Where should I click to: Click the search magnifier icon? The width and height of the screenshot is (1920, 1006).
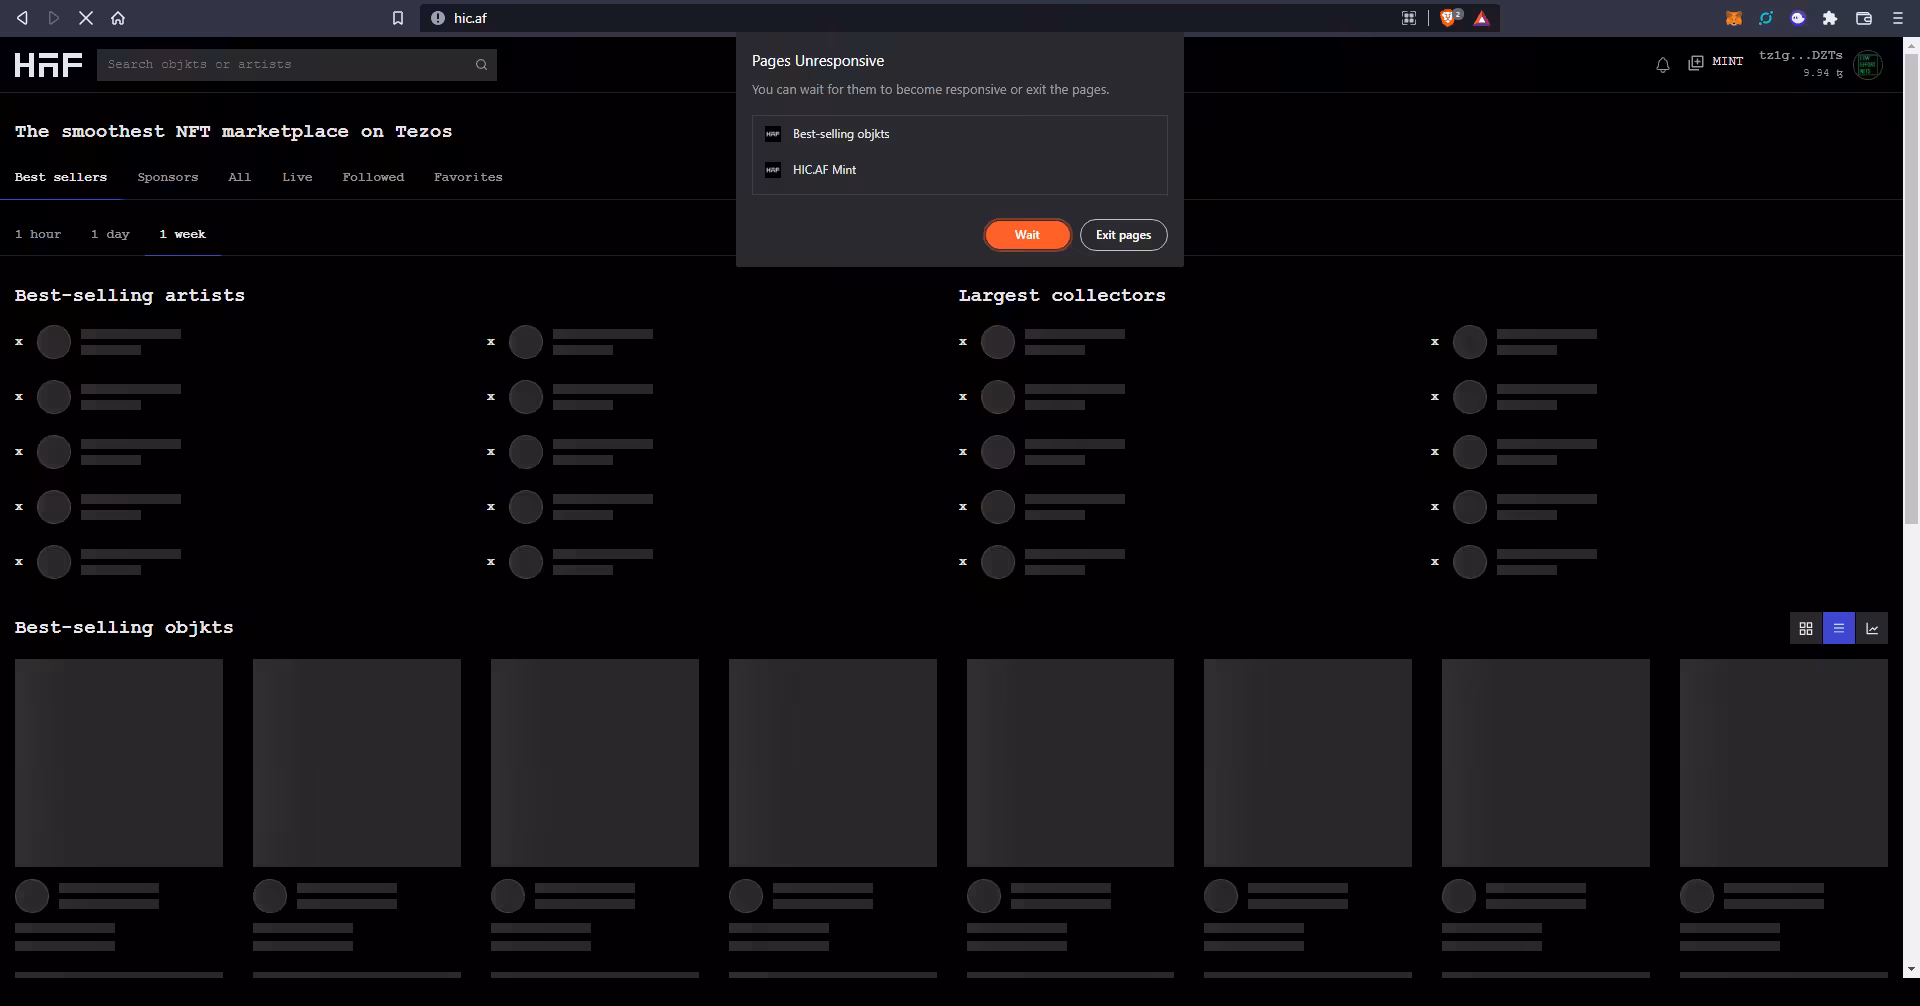pyautogui.click(x=481, y=65)
